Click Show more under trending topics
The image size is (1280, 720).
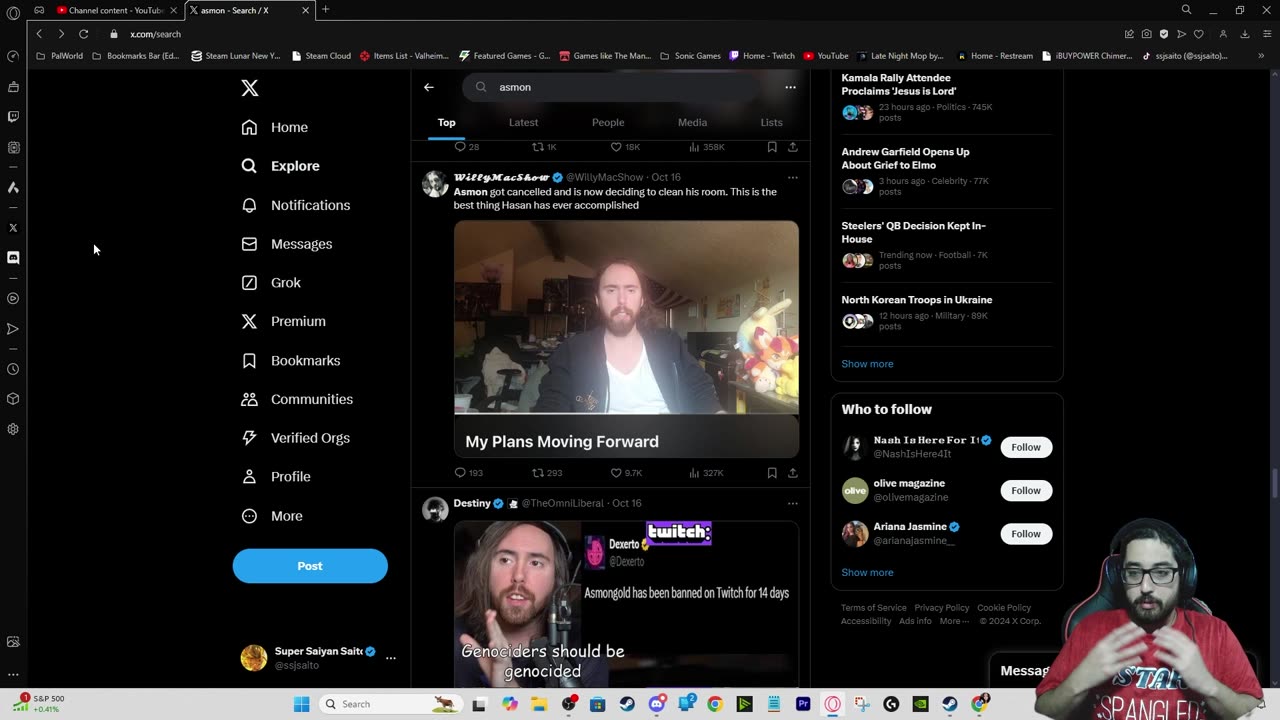click(867, 364)
